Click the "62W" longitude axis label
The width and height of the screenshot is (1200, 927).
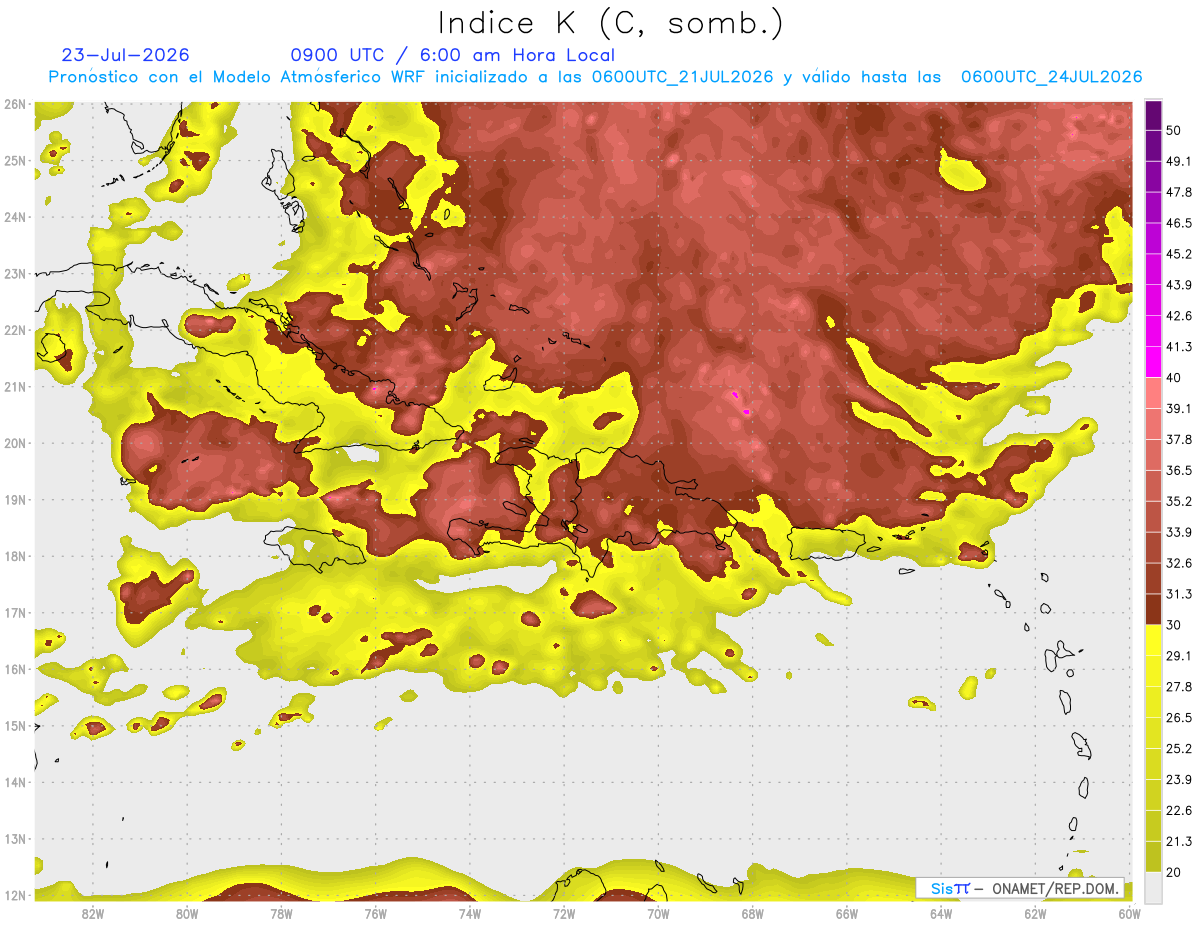1036,913
